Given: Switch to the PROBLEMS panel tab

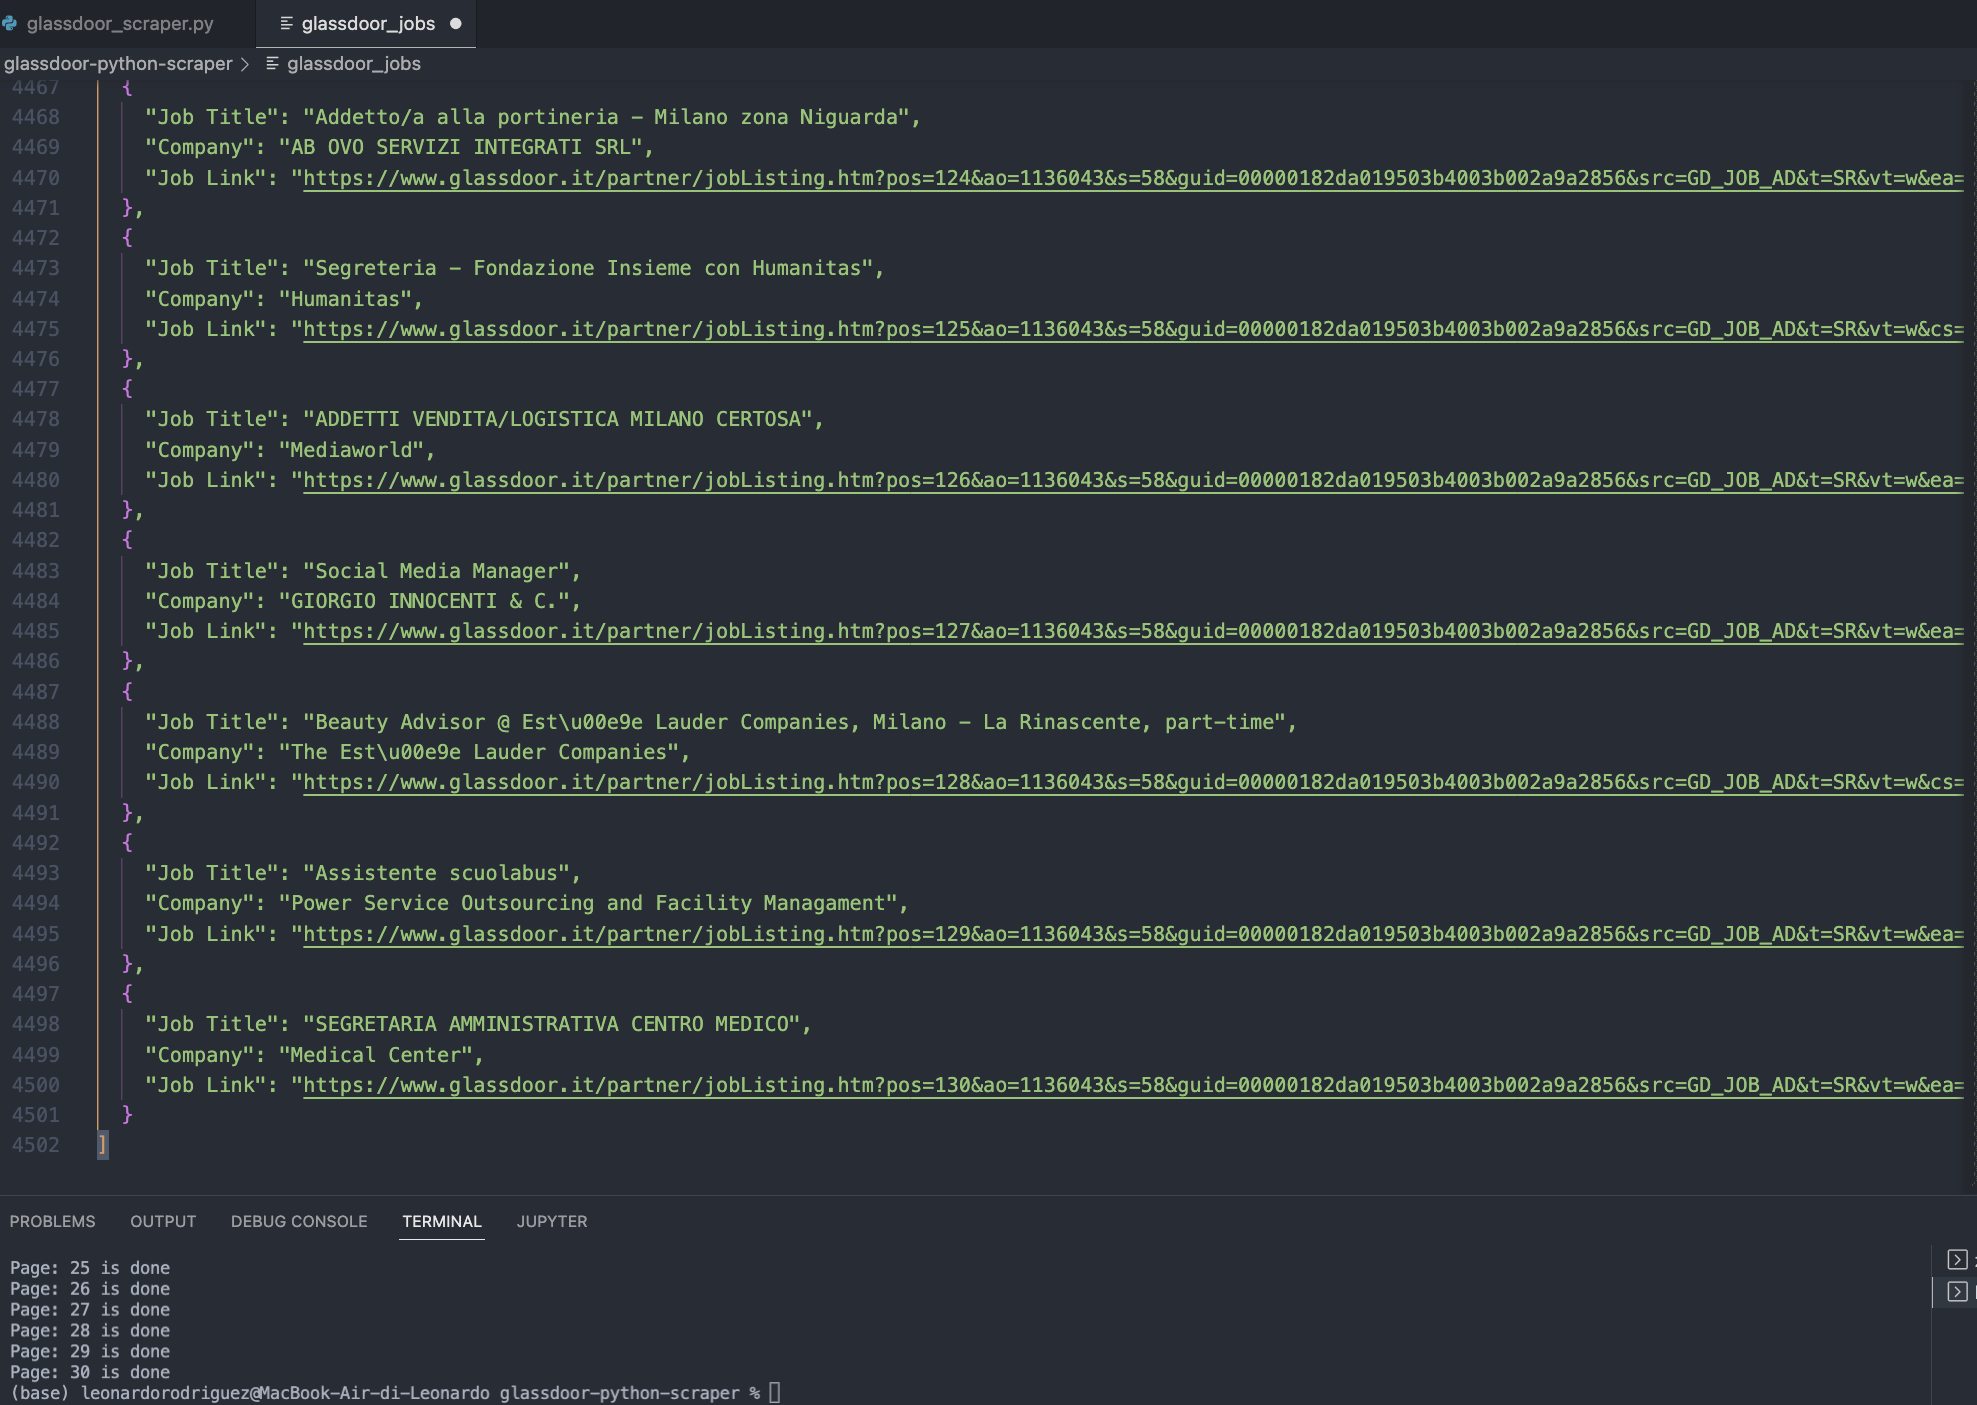Looking at the screenshot, I should pos(52,1221).
